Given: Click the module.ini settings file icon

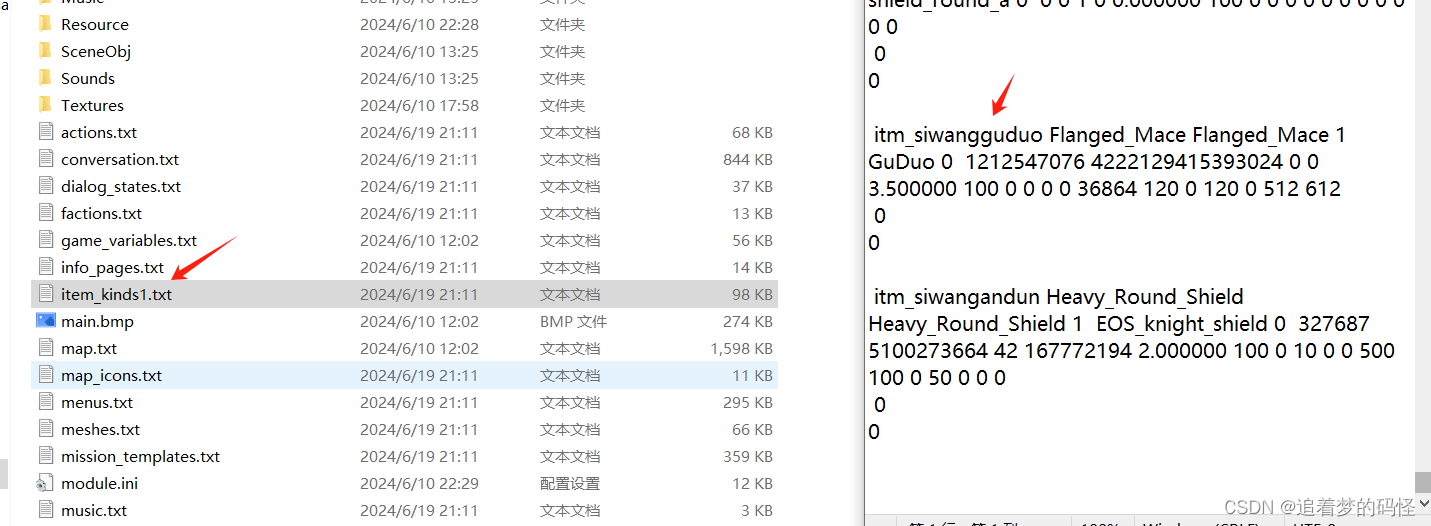Looking at the screenshot, I should pyautogui.click(x=45, y=483).
